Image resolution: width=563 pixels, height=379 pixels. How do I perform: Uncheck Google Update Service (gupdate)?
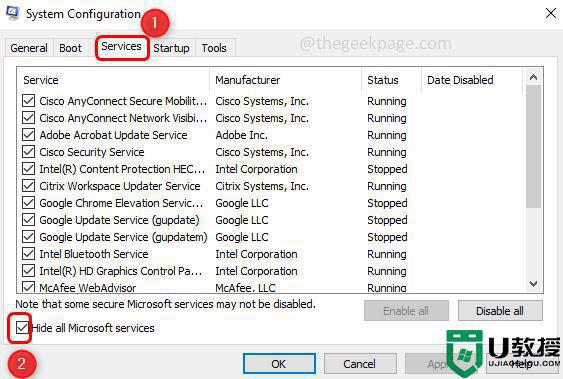[28, 220]
